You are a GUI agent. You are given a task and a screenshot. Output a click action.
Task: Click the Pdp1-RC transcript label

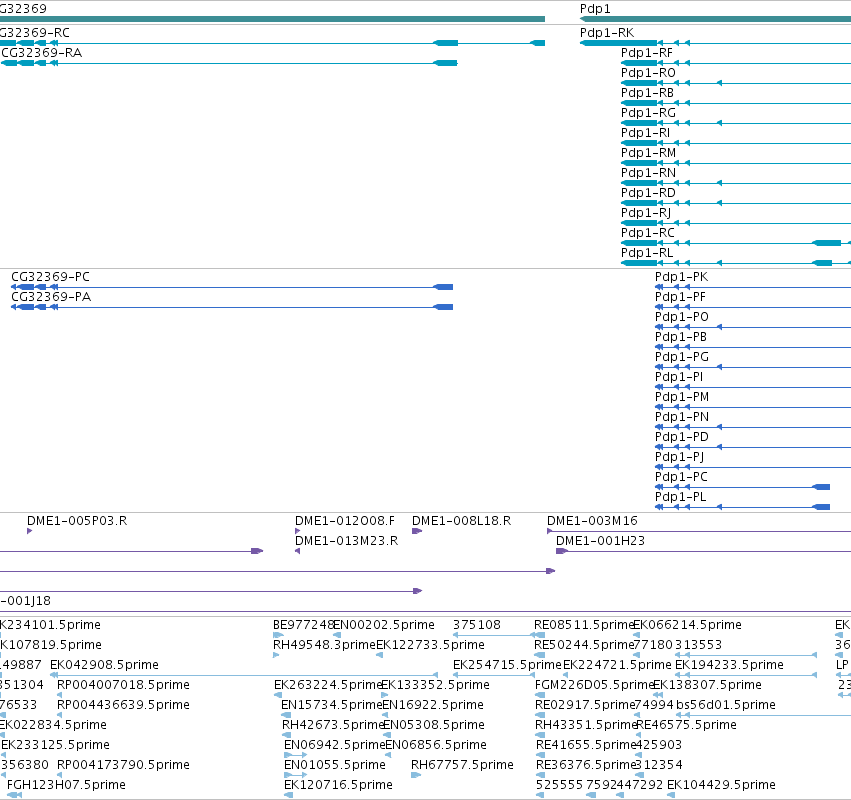click(647, 233)
